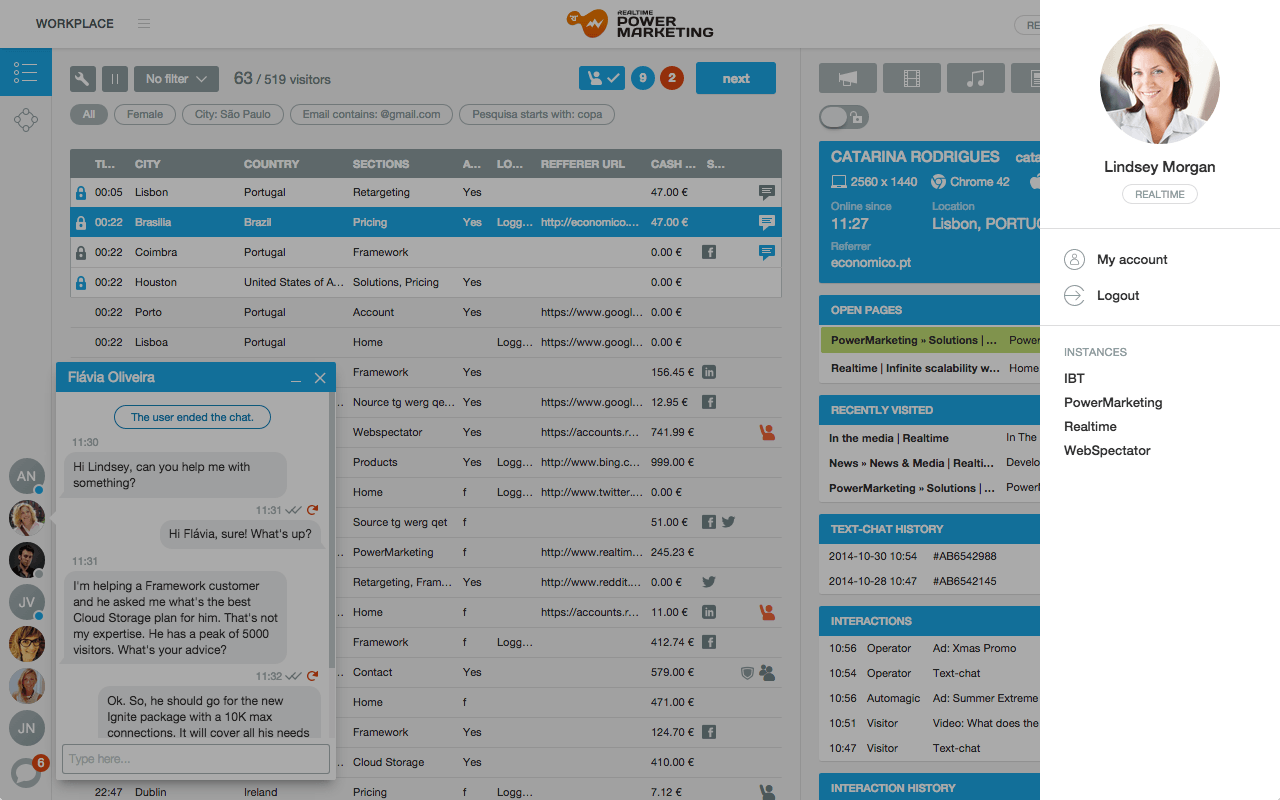Click the blue 9 counter badge
Screen dimensions: 1280x800
point(642,78)
